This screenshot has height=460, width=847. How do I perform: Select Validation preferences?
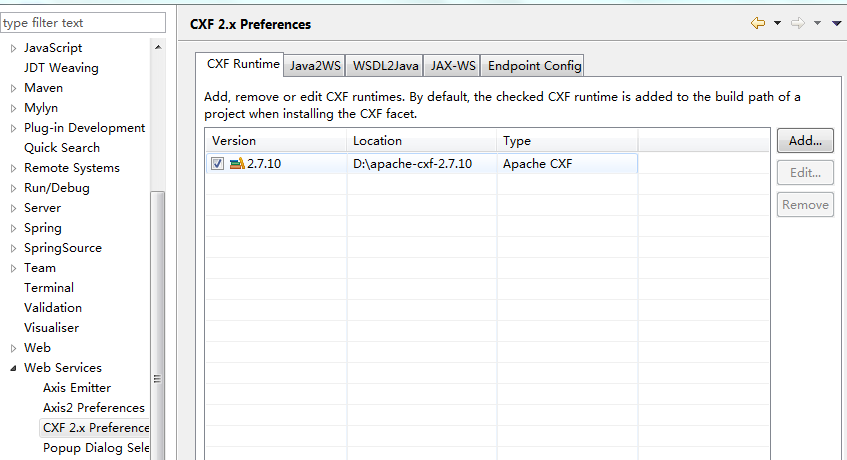(x=53, y=308)
